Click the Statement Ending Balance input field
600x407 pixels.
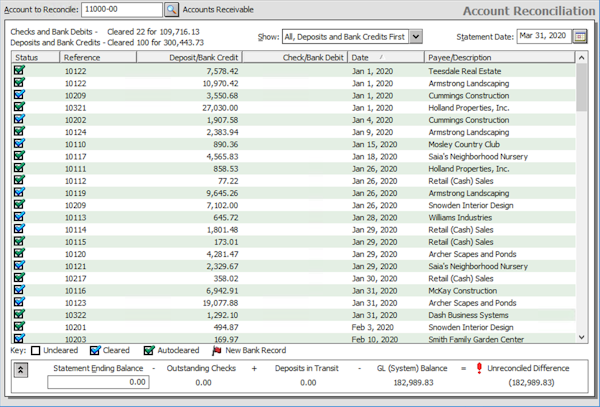[98, 382]
